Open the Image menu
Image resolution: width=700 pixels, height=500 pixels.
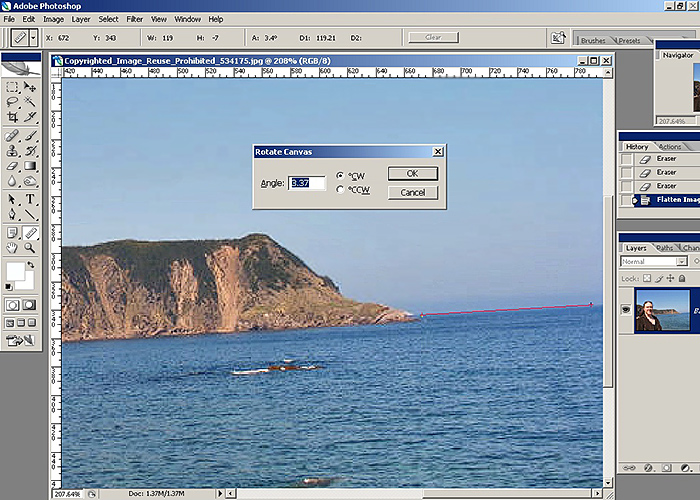click(x=53, y=19)
